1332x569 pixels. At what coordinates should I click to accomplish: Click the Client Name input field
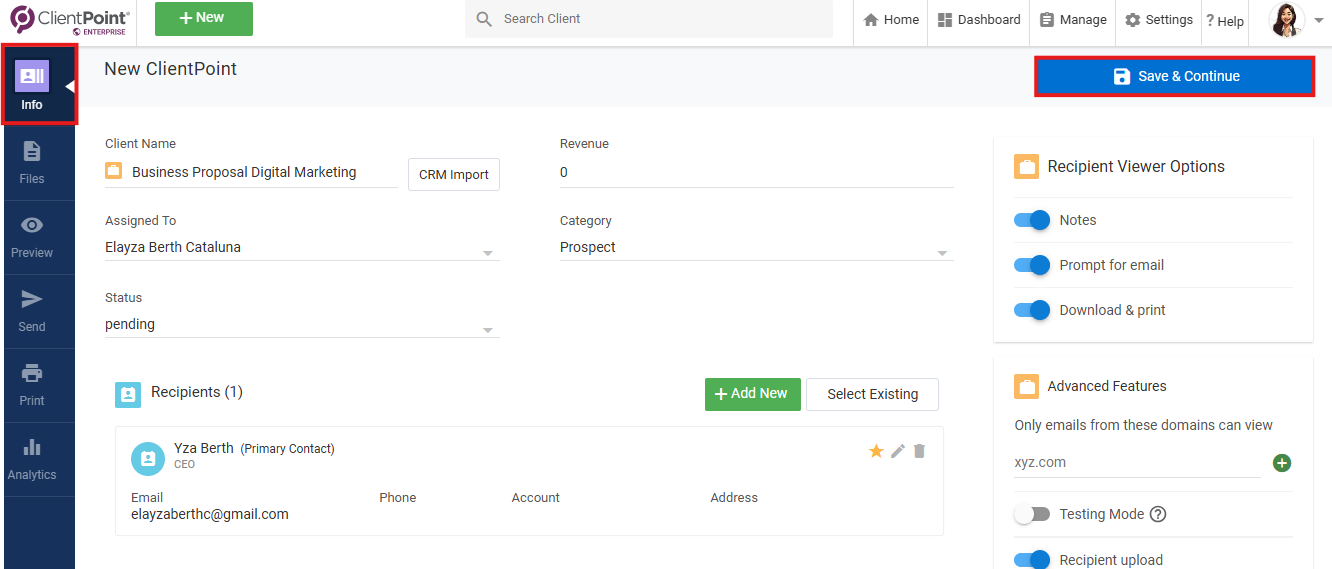pyautogui.click(x=264, y=172)
